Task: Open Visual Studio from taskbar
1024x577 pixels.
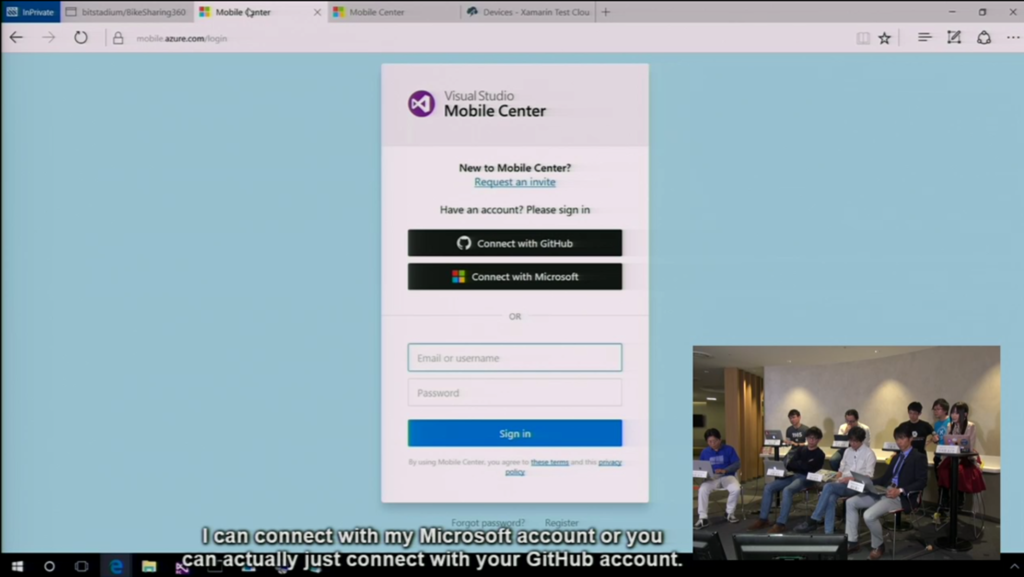Action: pos(182,567)
